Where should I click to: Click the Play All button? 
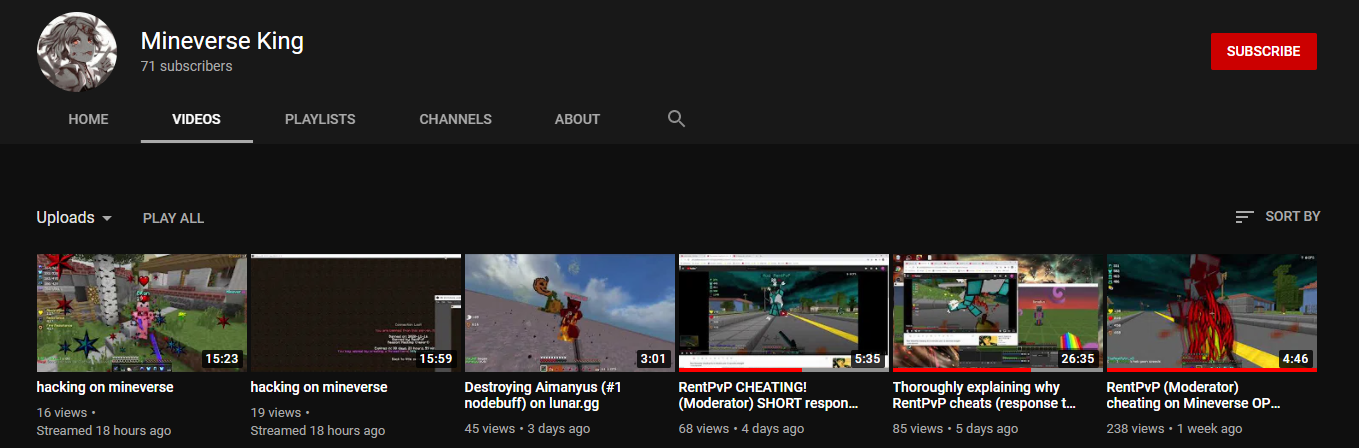tap(173, 218)
